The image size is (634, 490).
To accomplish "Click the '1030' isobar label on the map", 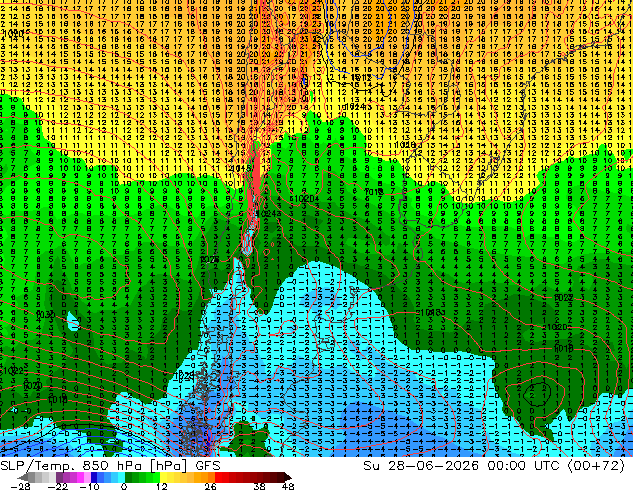I will (x=45, y=315).
